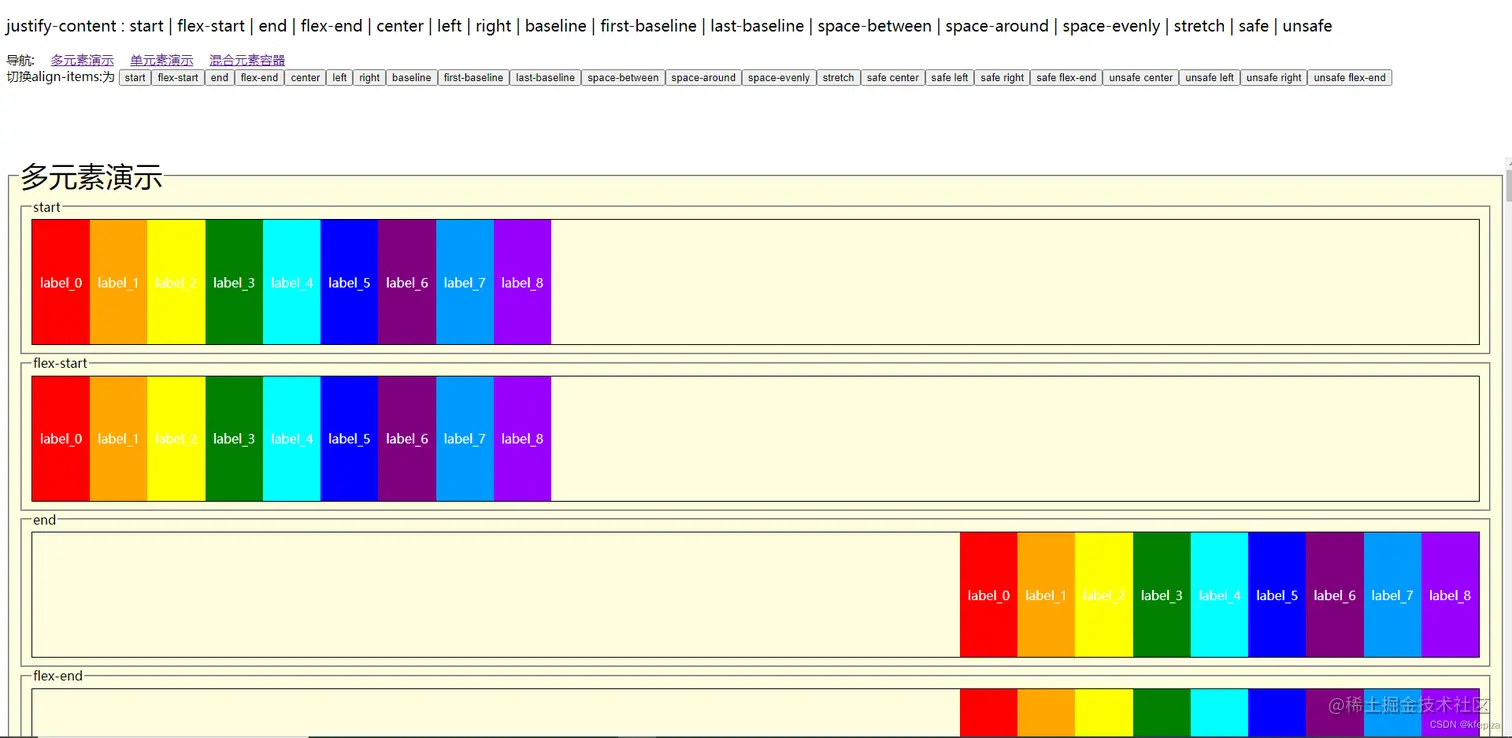Image resolution: width=1512 pixels, height=738 pixels.
Task: Click orange label_1 box in end row
Action: 1046,595
